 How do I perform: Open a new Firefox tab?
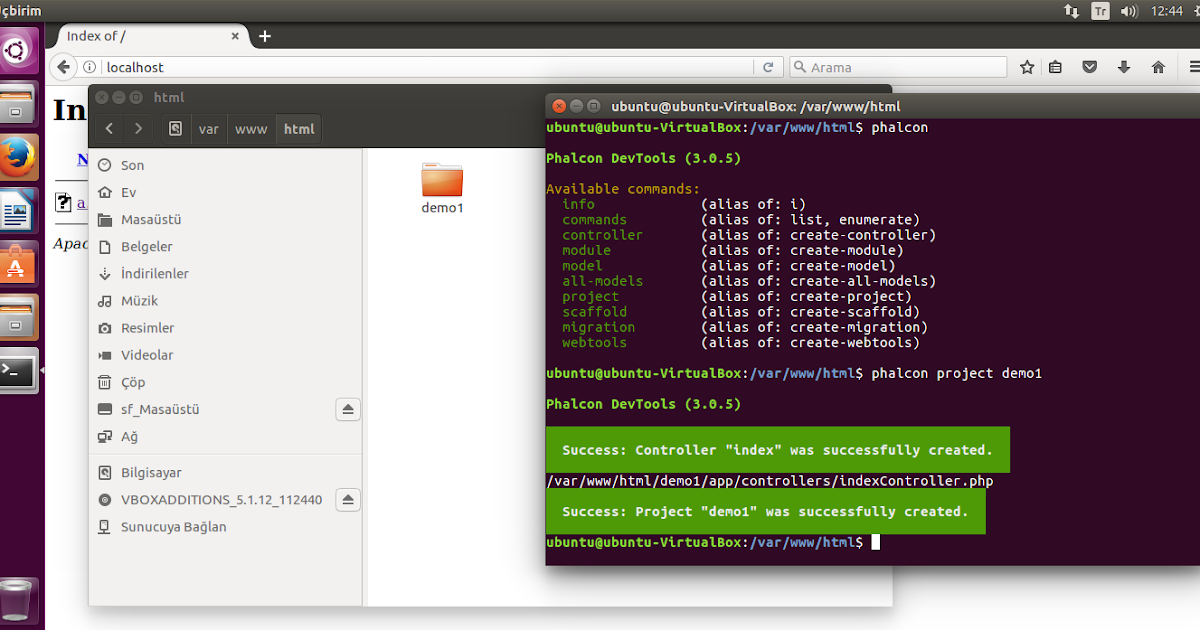(265, 36)
